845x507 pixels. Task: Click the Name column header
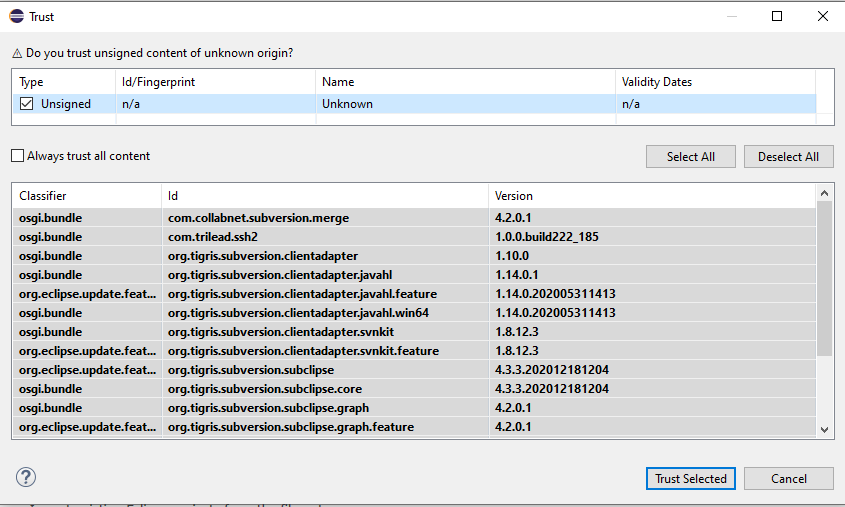466,82
